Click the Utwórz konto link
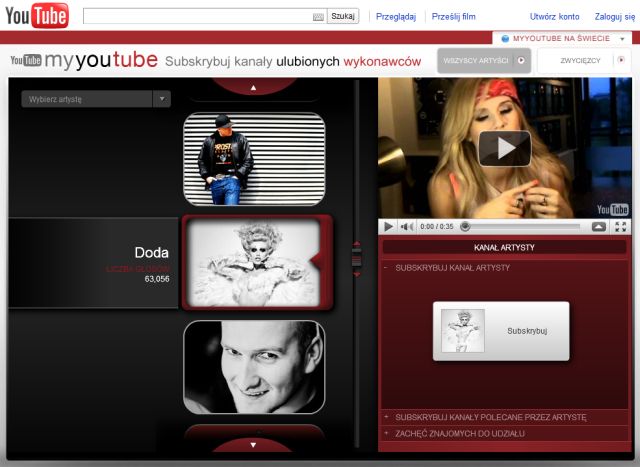 pyautogui.click(x=554, y=17)
